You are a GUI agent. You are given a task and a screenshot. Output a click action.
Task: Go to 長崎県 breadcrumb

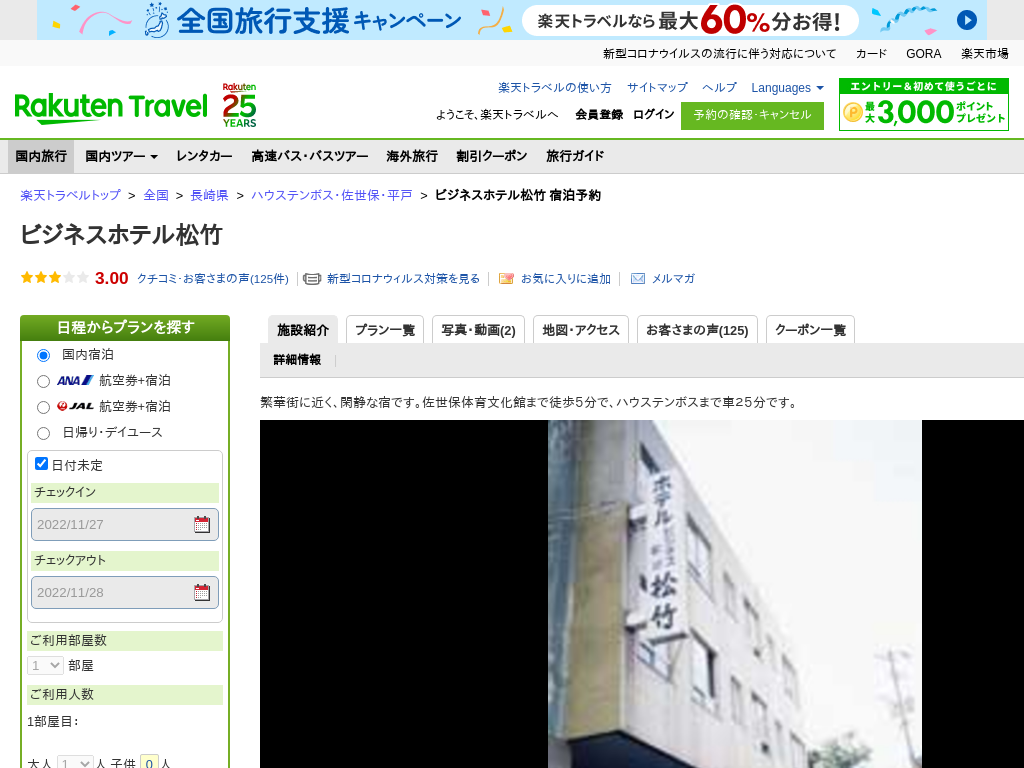tap(209, 195)
